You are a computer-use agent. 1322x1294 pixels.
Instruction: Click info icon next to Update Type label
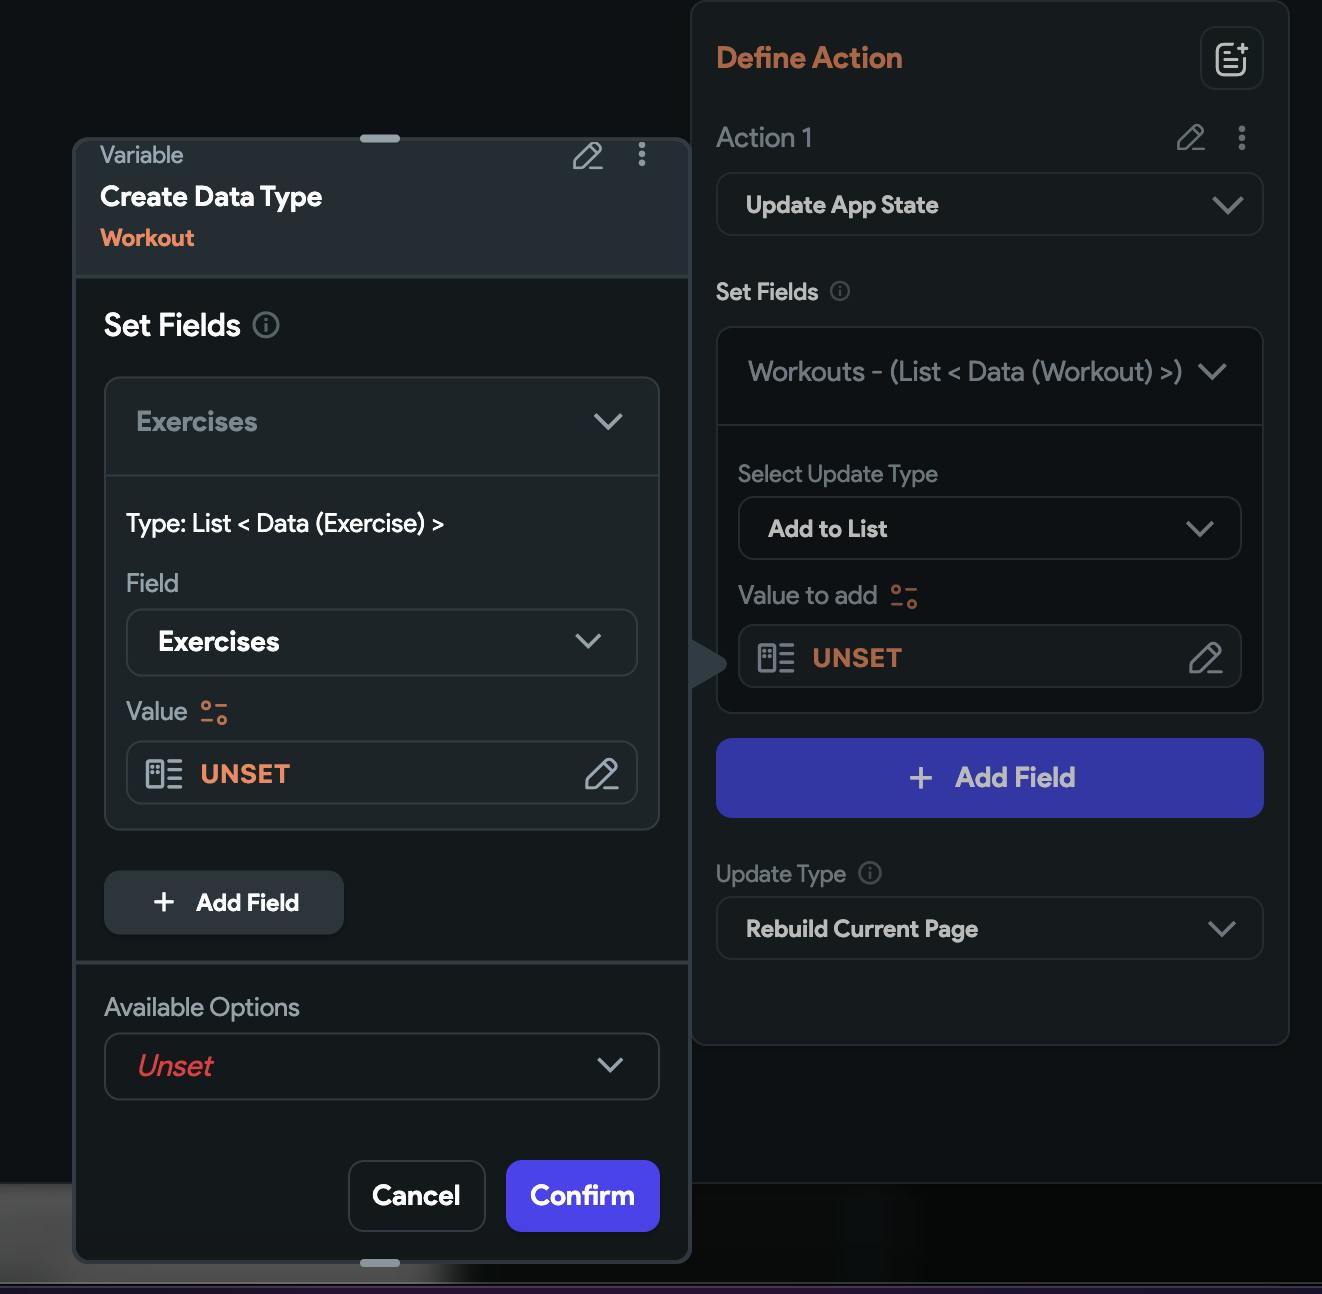tap(870, 873)
